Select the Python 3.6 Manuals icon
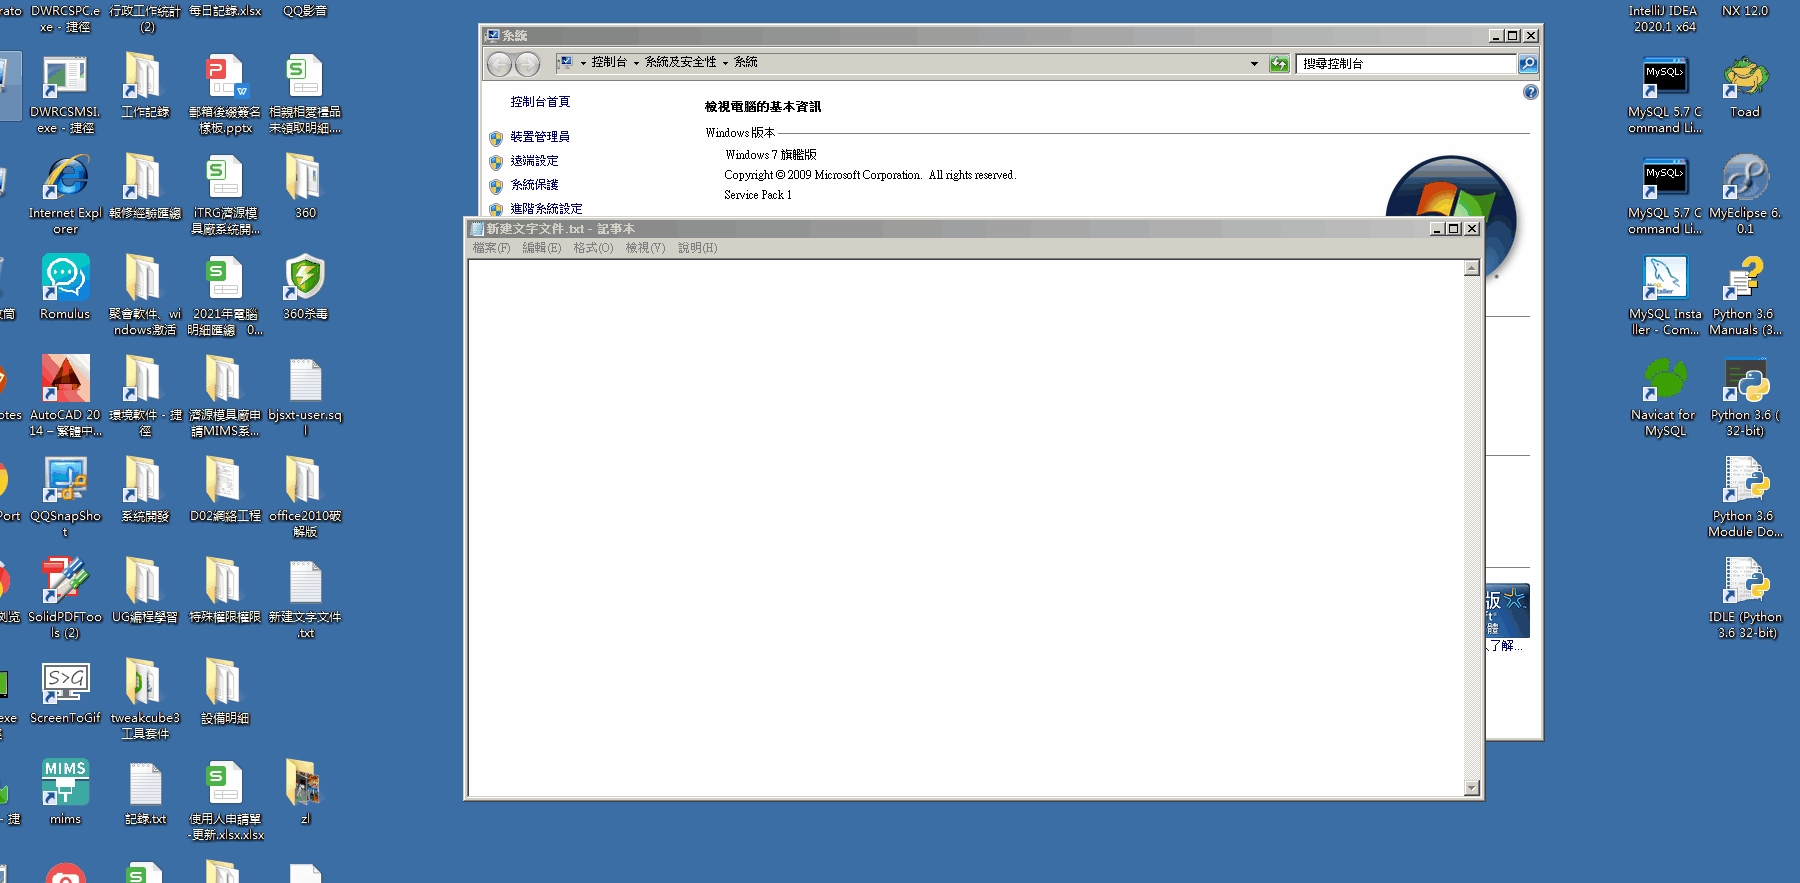 click(x=1745, y=296)
